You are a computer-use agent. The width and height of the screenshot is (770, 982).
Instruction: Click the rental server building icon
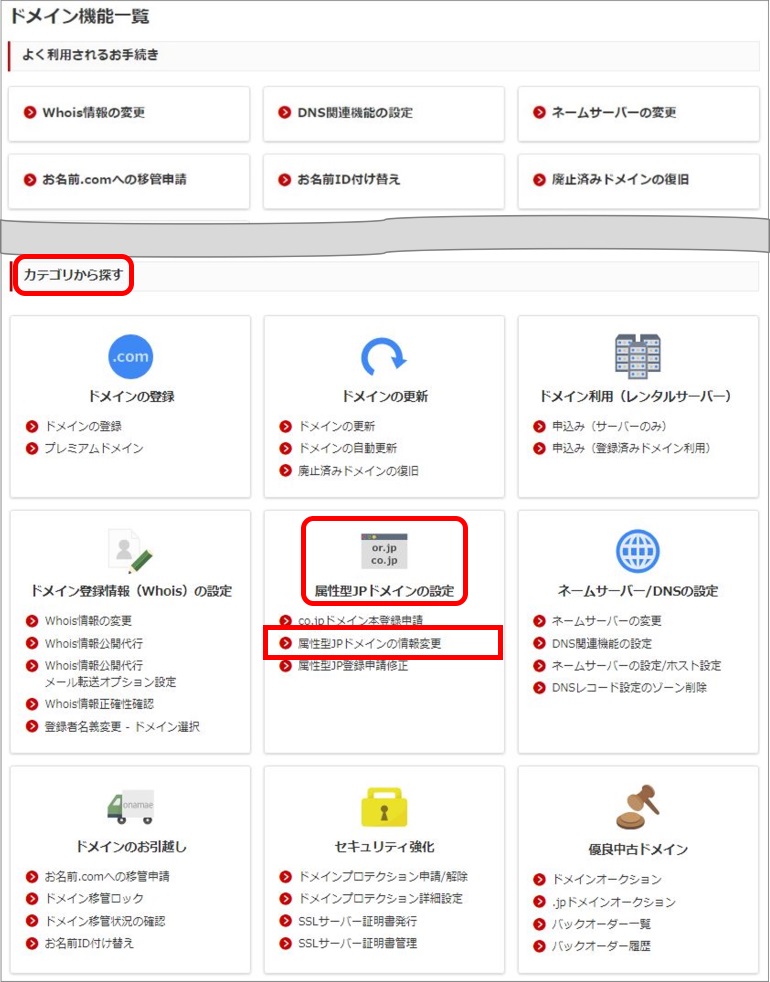(x=637, y=355)
